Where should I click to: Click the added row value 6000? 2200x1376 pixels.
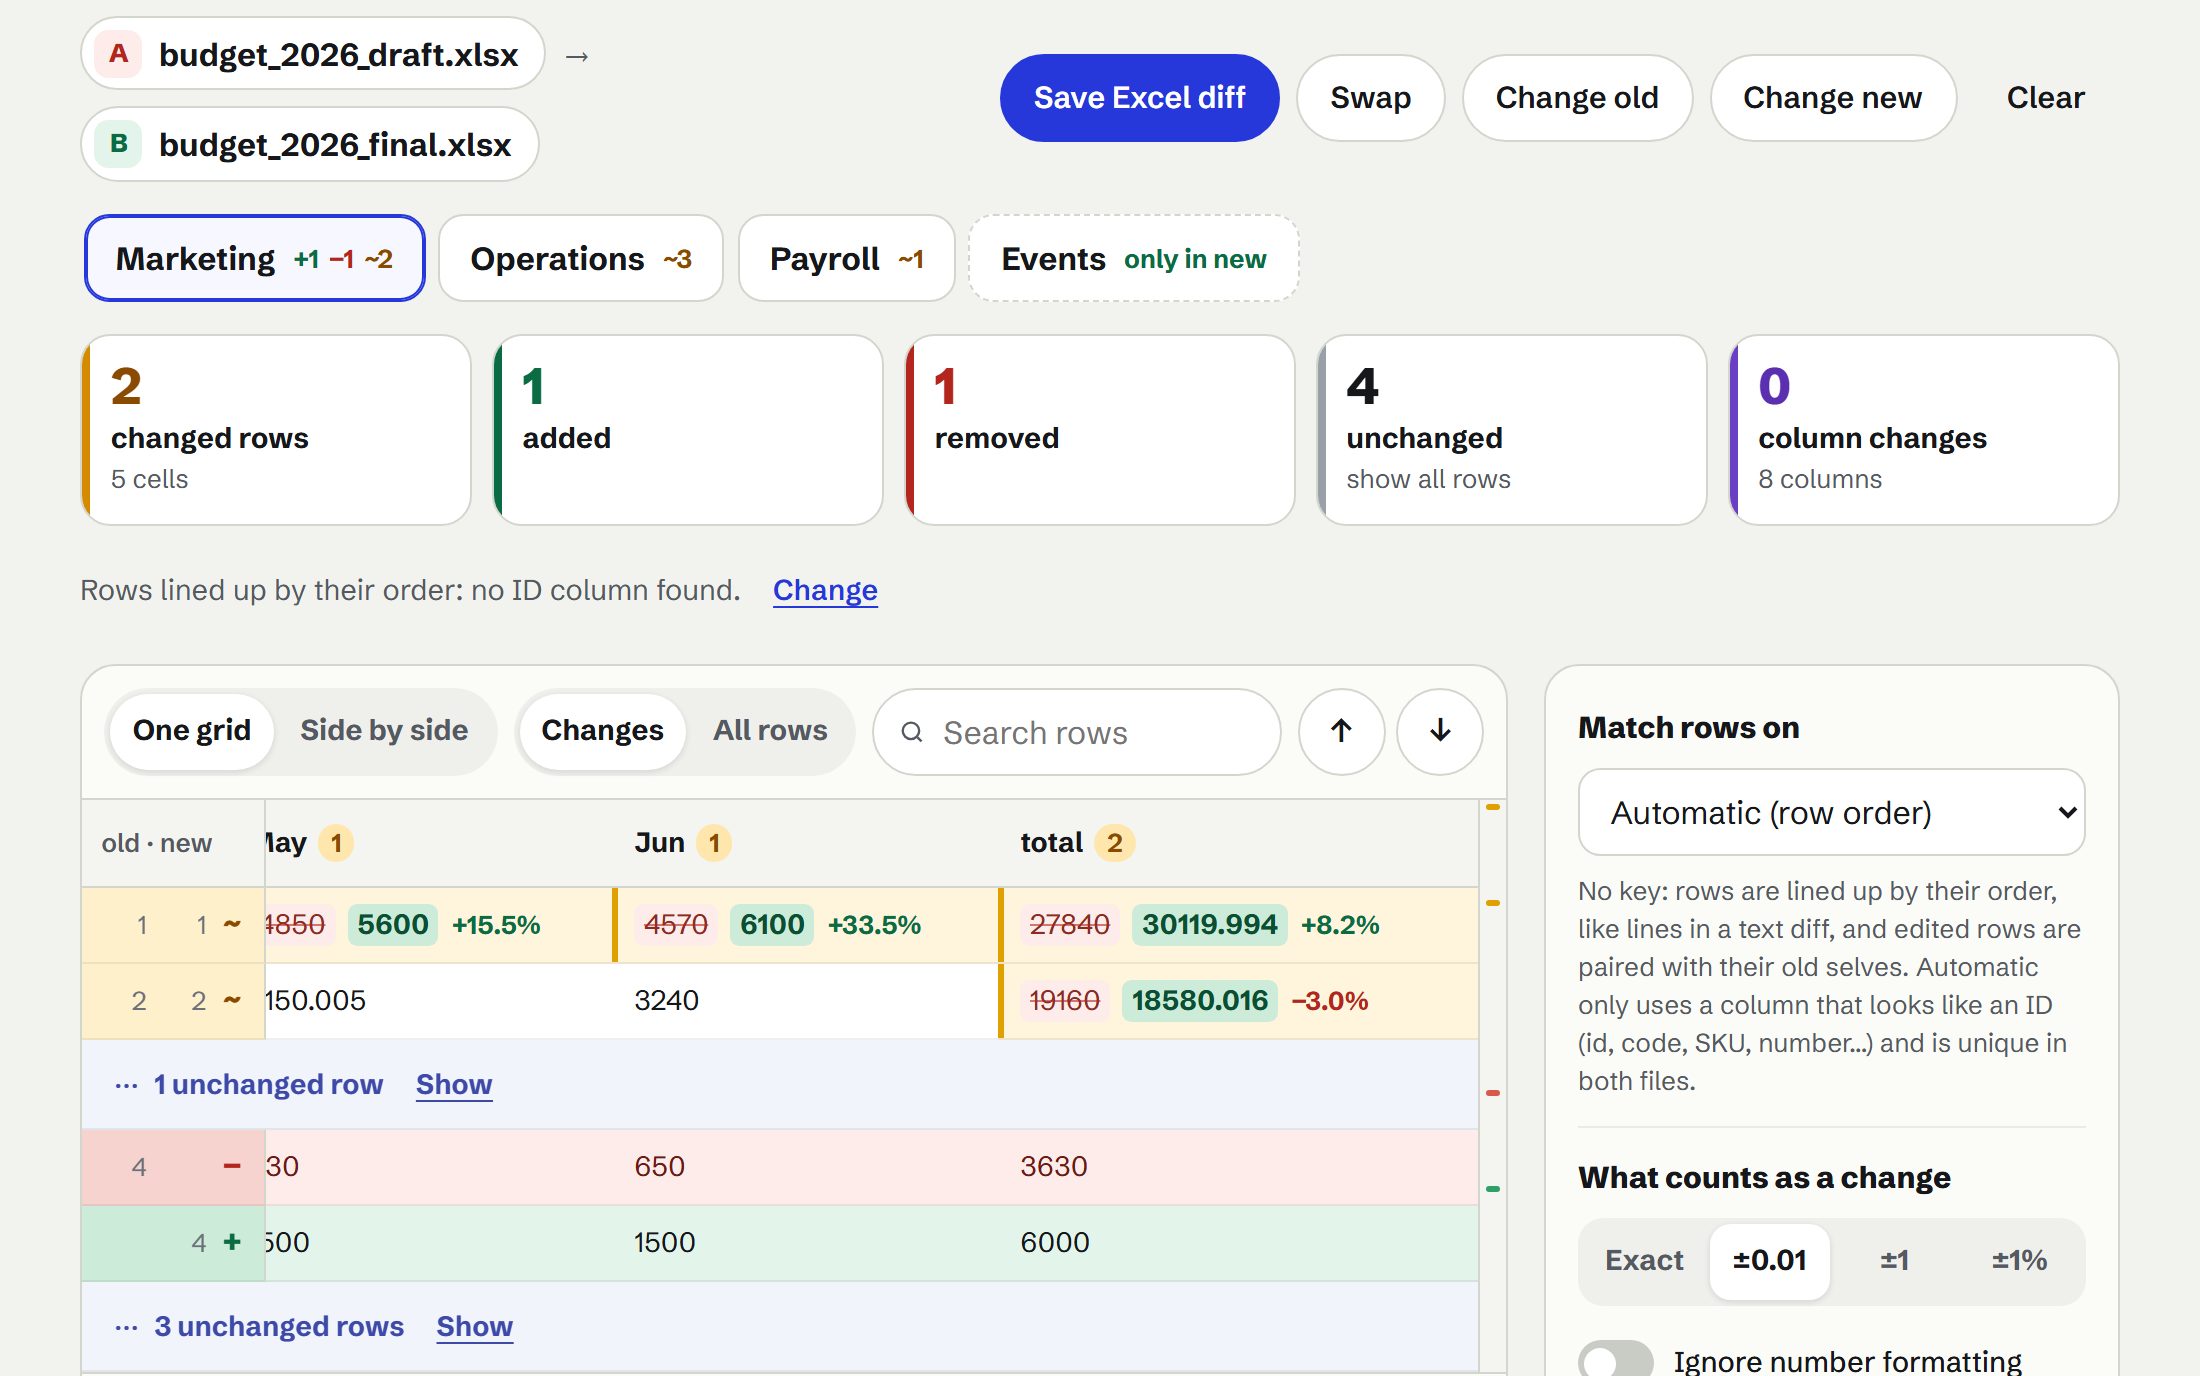[1055, 1242]
